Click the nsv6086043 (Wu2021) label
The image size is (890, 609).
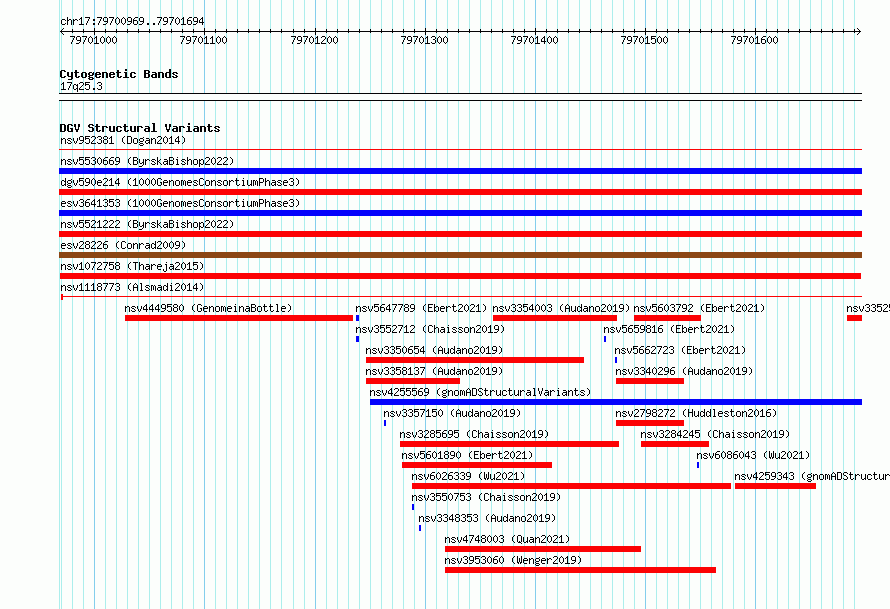[753, 455]
